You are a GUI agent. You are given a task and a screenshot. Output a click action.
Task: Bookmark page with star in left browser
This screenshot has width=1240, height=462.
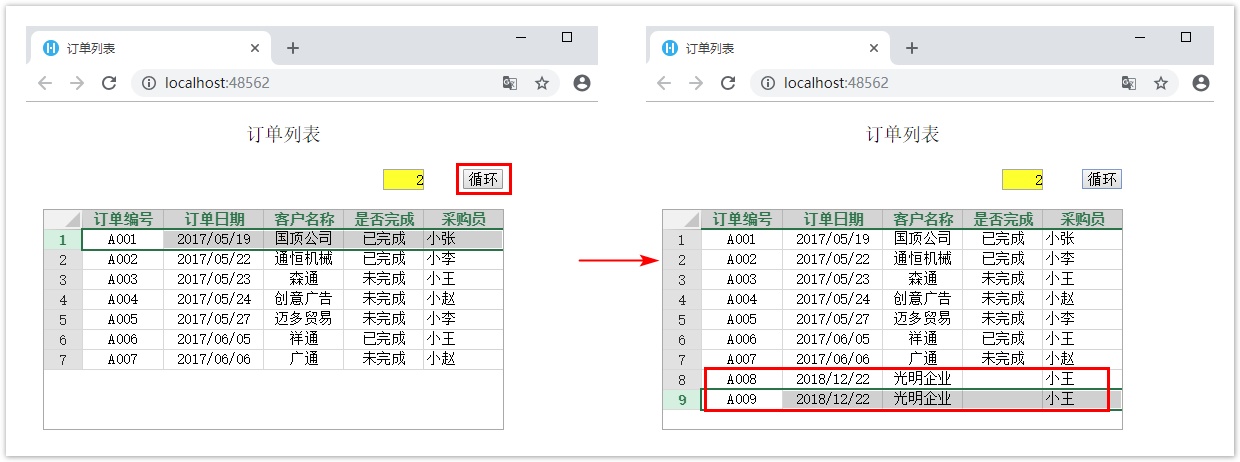point(542,83)
